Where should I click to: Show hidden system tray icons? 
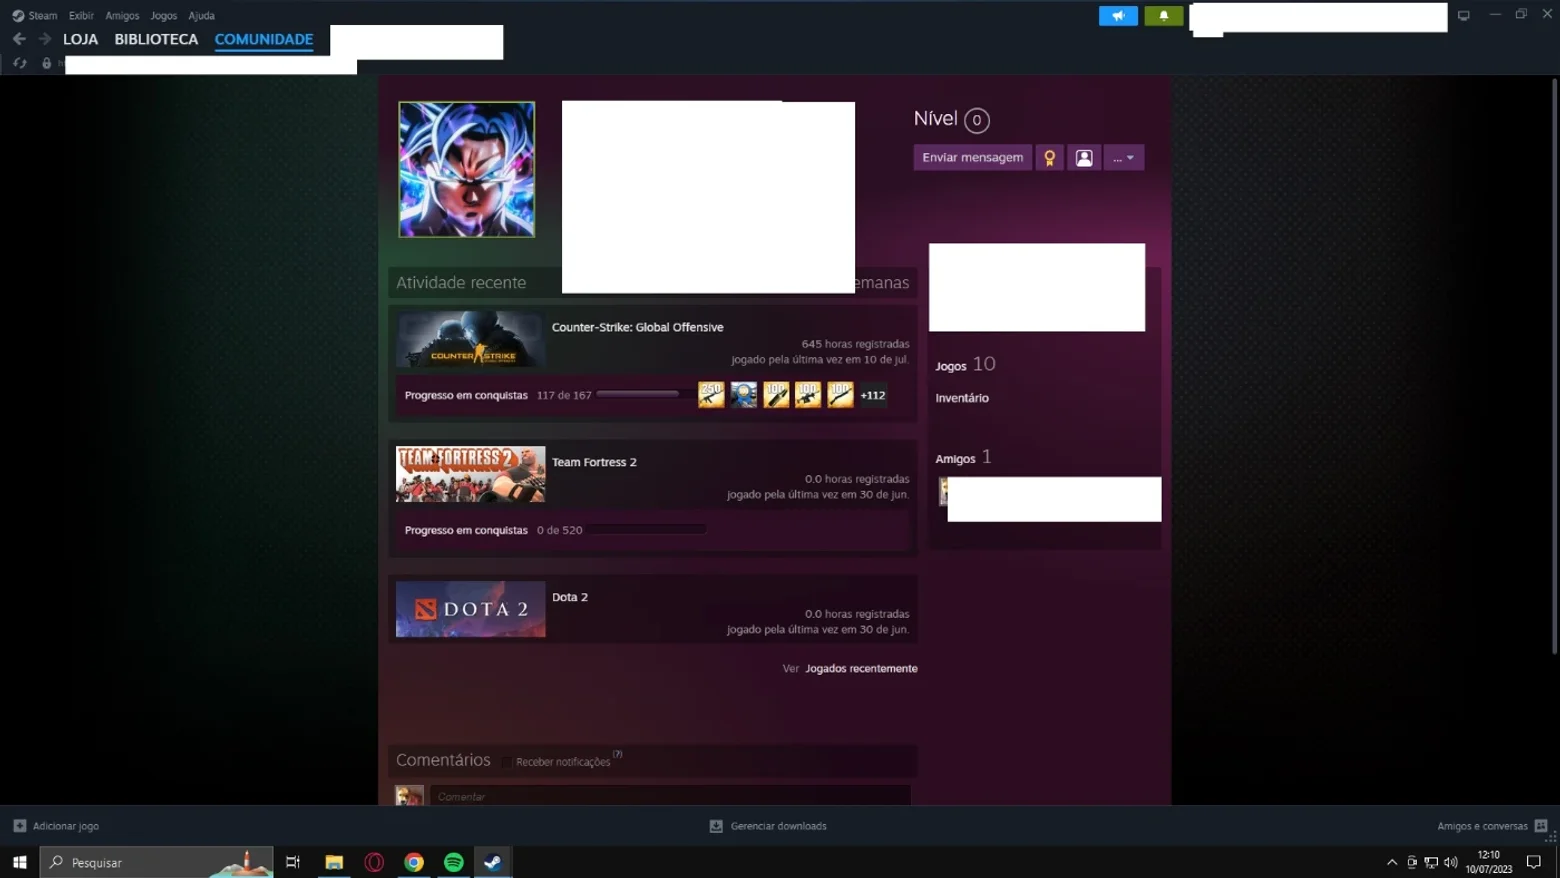point(1392,862)
